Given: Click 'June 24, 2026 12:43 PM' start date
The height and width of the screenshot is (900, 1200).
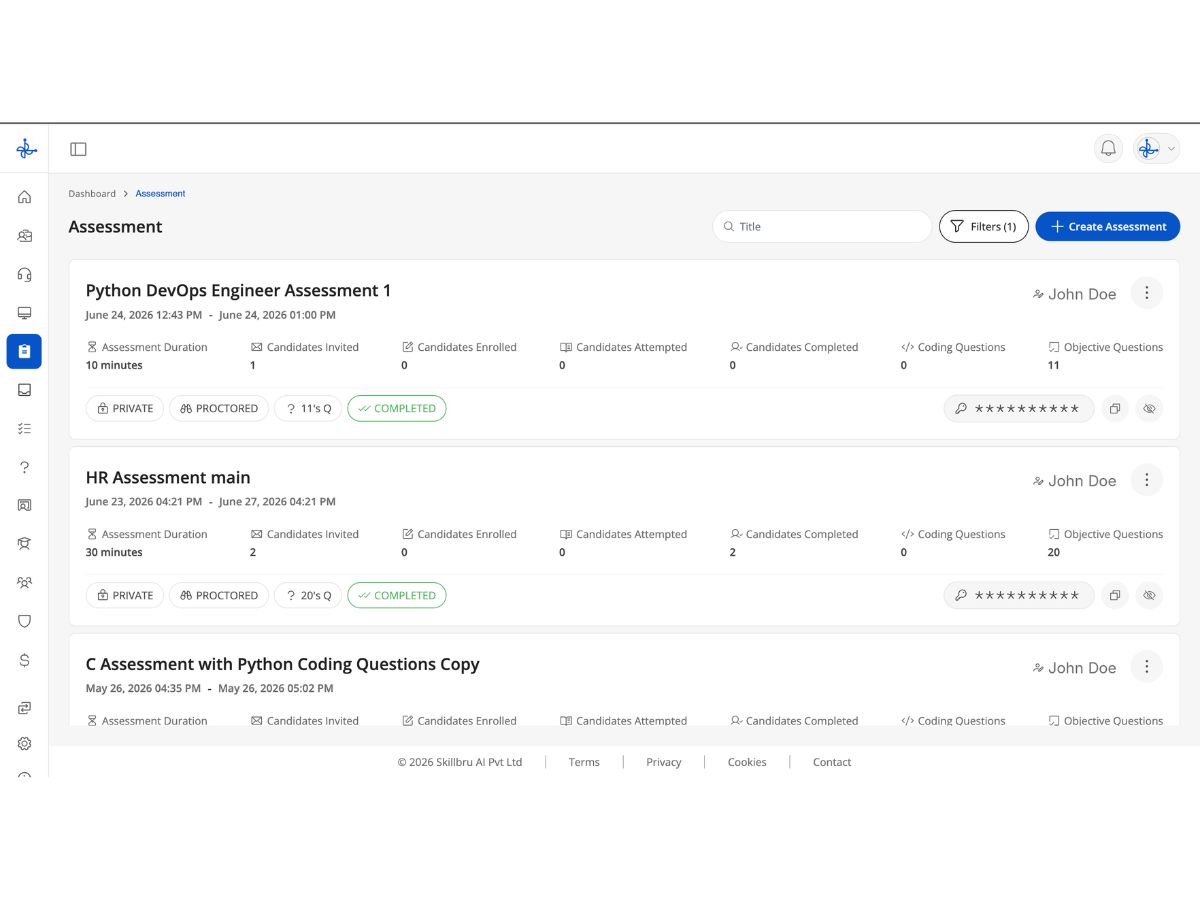Looking at the screenshot, I should tap(144, 315).
